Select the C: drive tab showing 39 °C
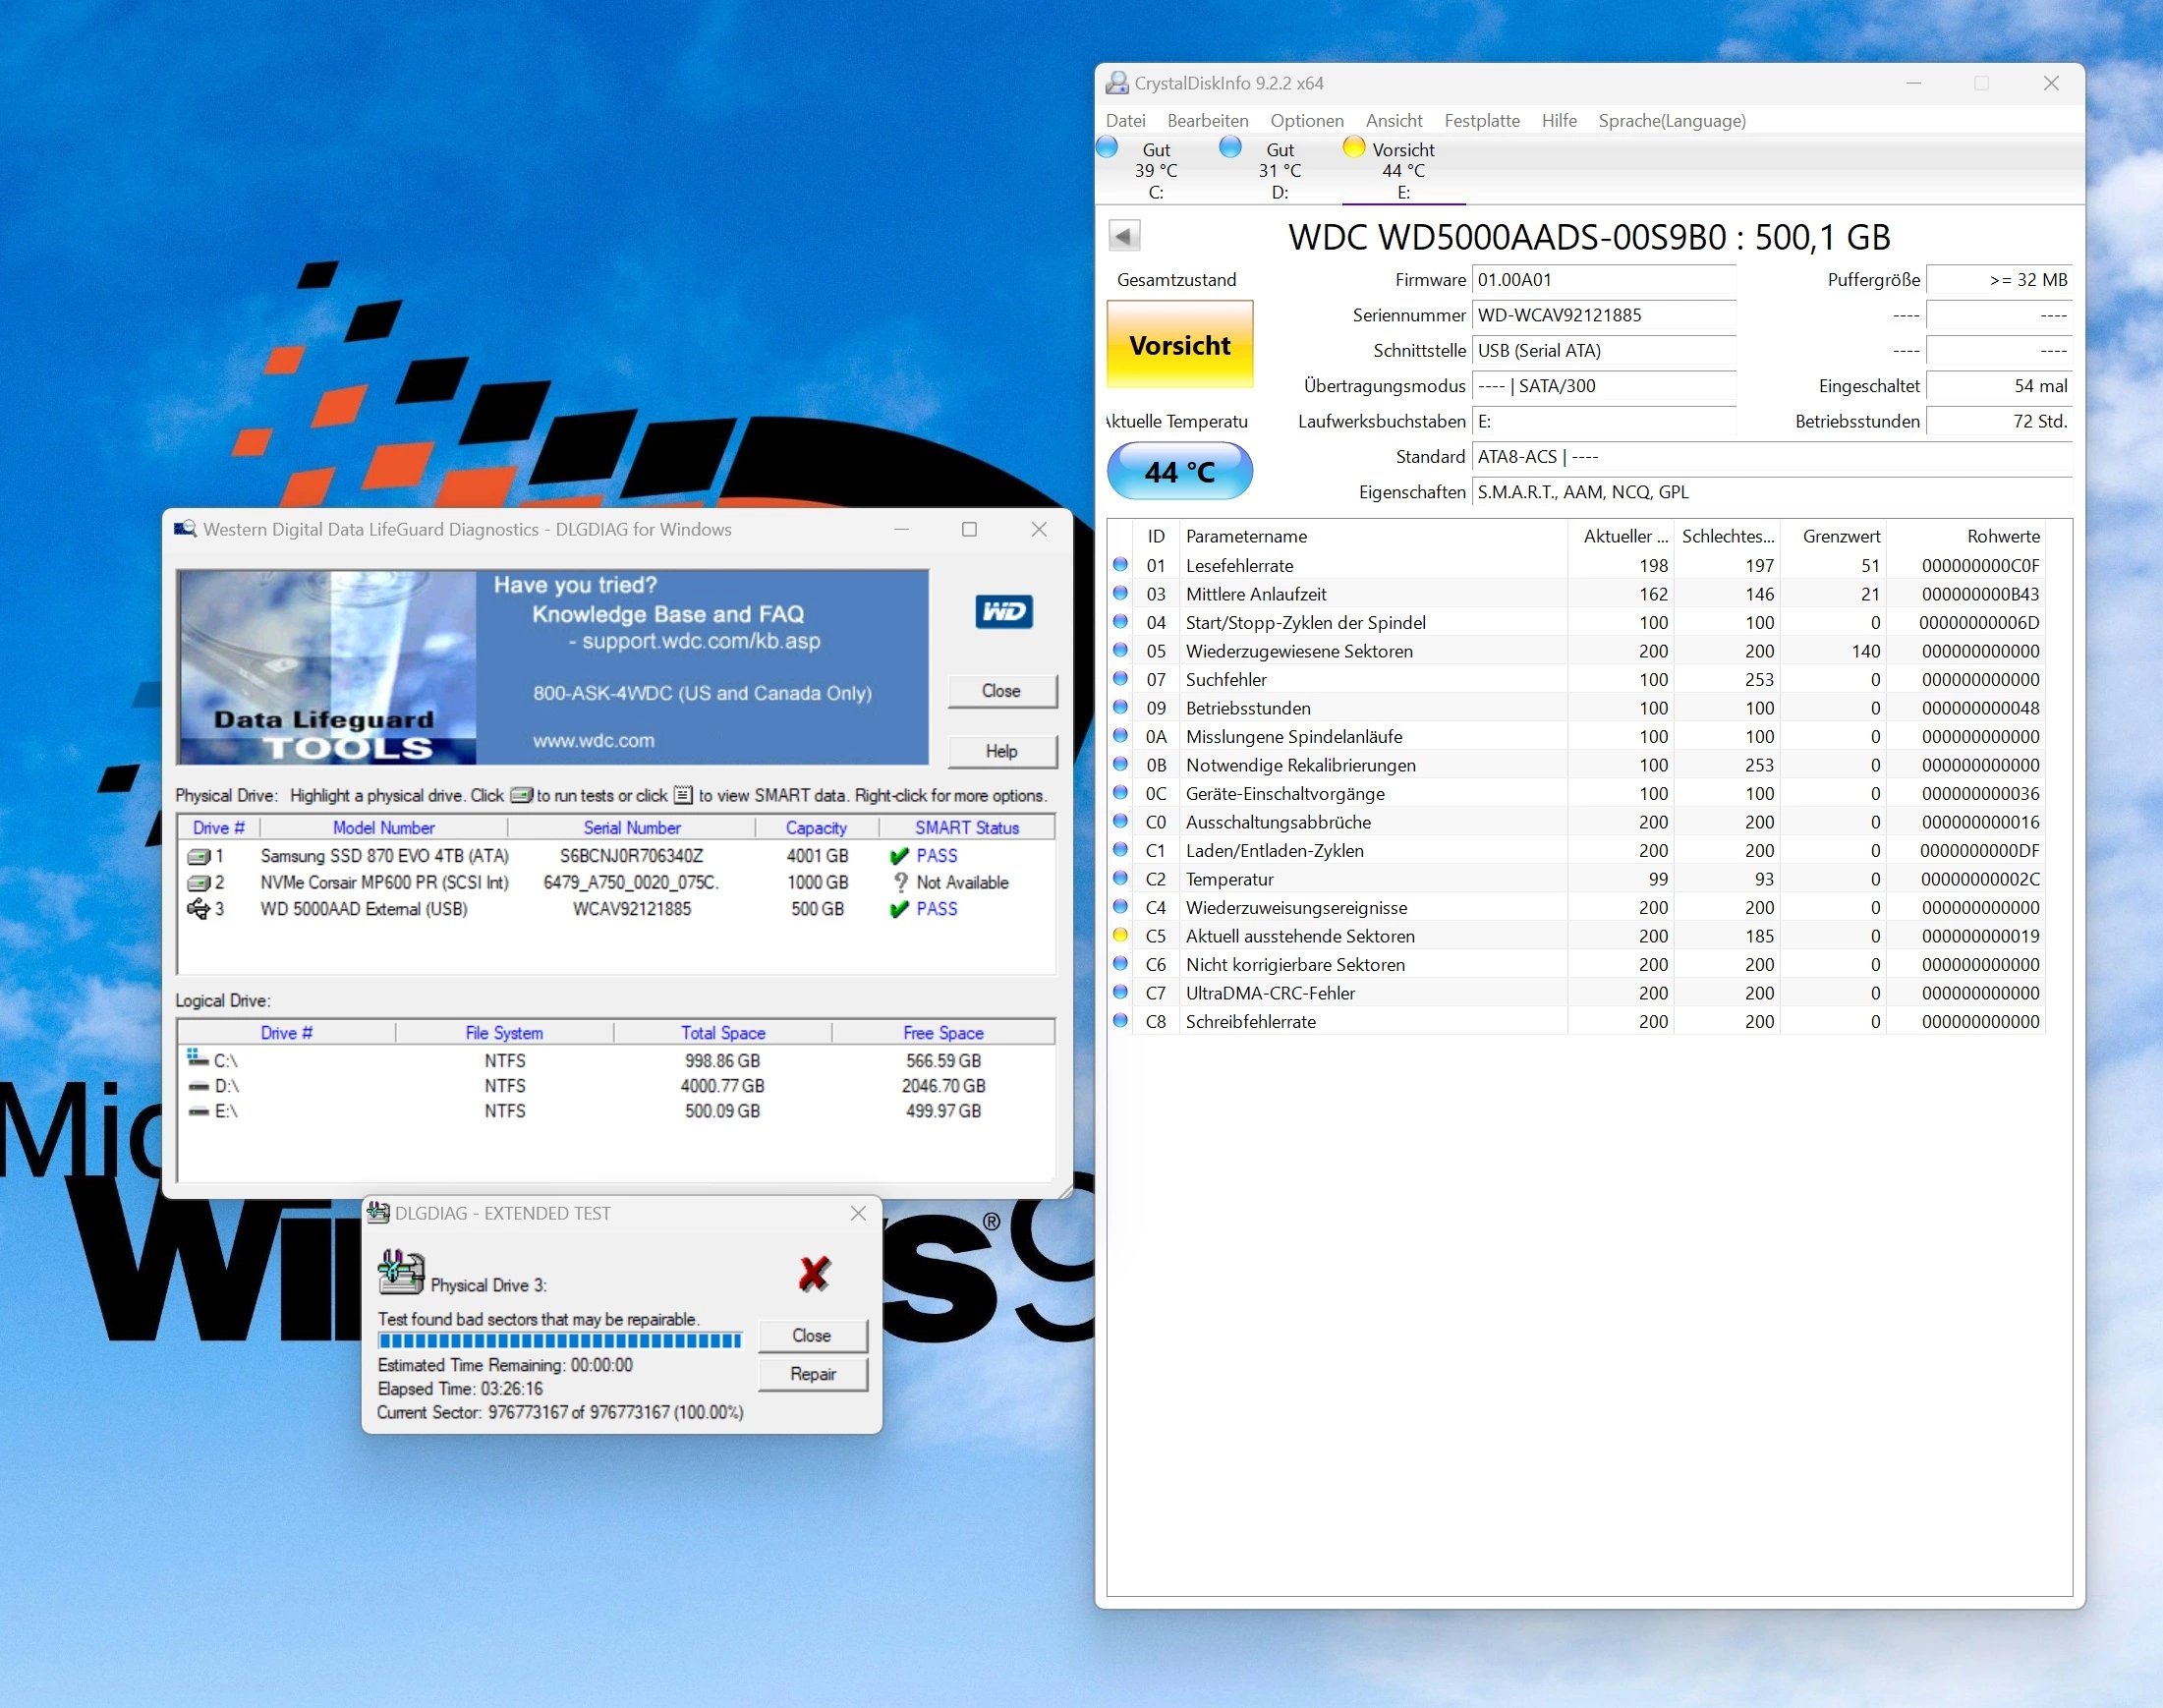The width and height of the screenshot is (2163, 1708). pos(1156,171)
